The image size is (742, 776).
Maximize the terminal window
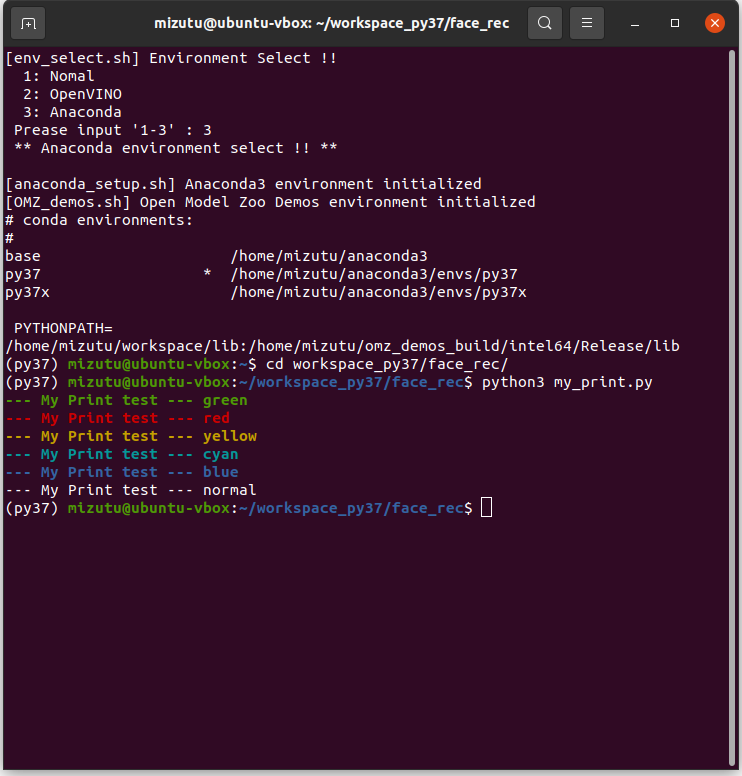675,22
